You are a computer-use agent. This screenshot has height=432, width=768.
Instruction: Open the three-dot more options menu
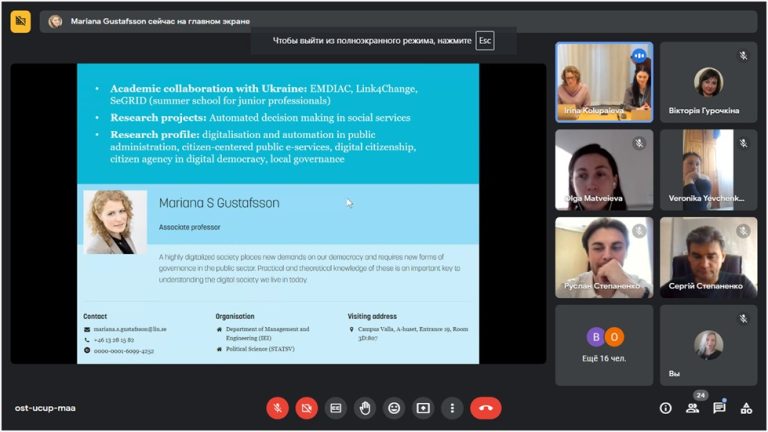(x=452, y=408)
